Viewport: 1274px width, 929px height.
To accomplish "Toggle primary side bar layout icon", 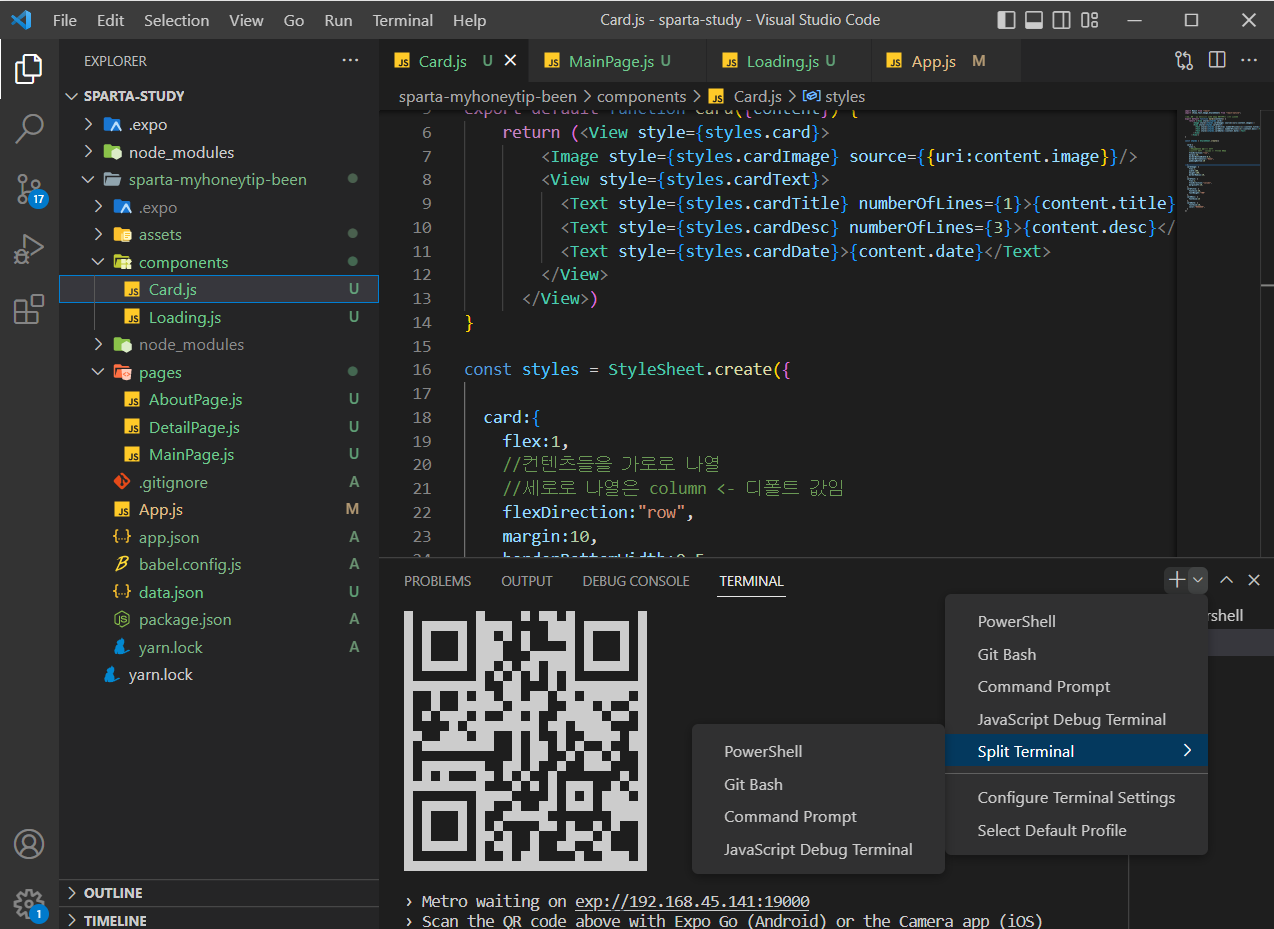I will click(1007, 20).
